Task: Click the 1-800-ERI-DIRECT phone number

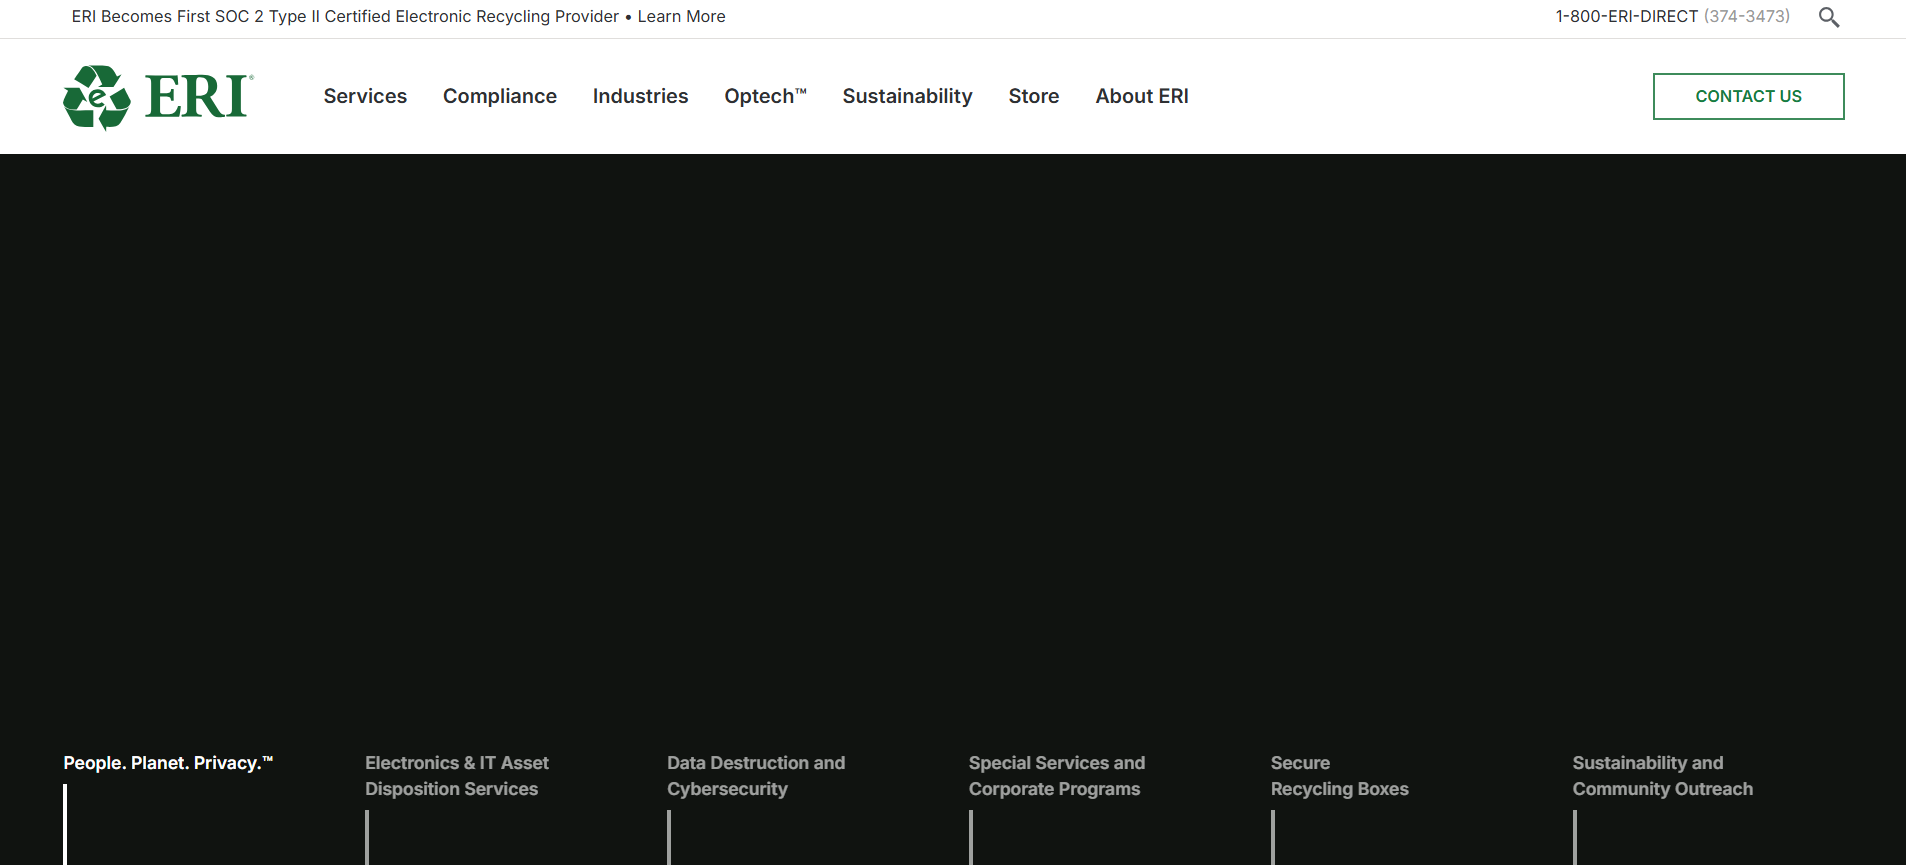Action: coord(1671,17)
